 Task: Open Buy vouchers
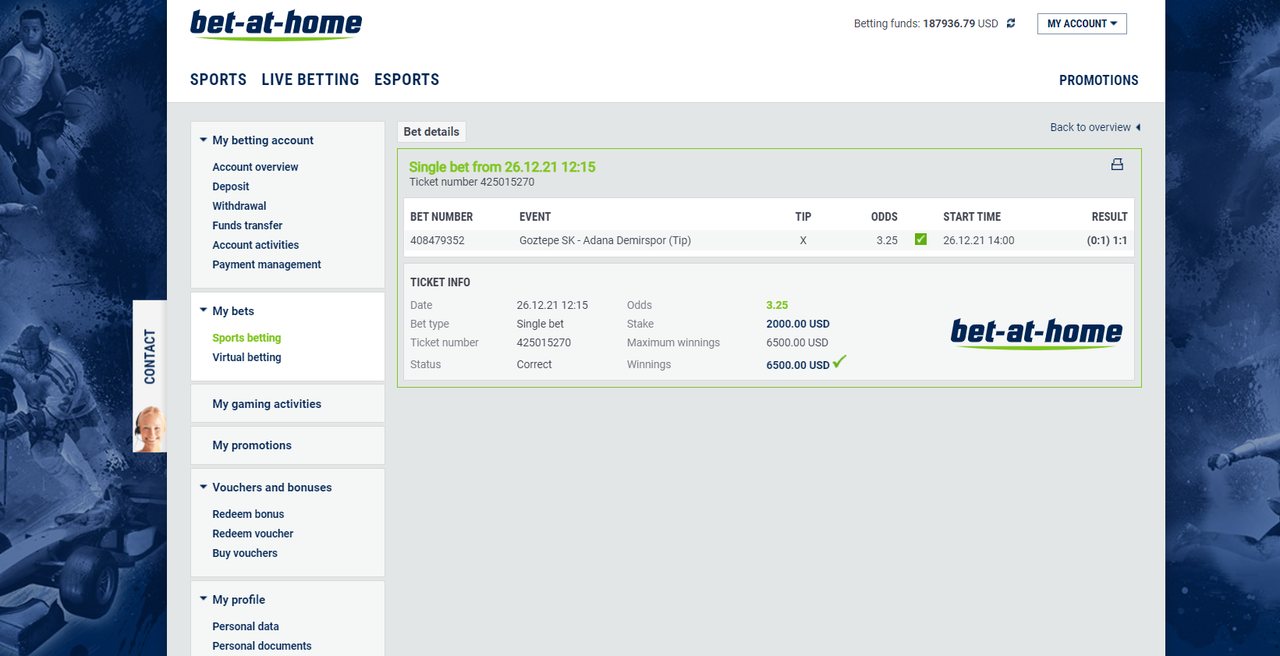pos(245,553)
